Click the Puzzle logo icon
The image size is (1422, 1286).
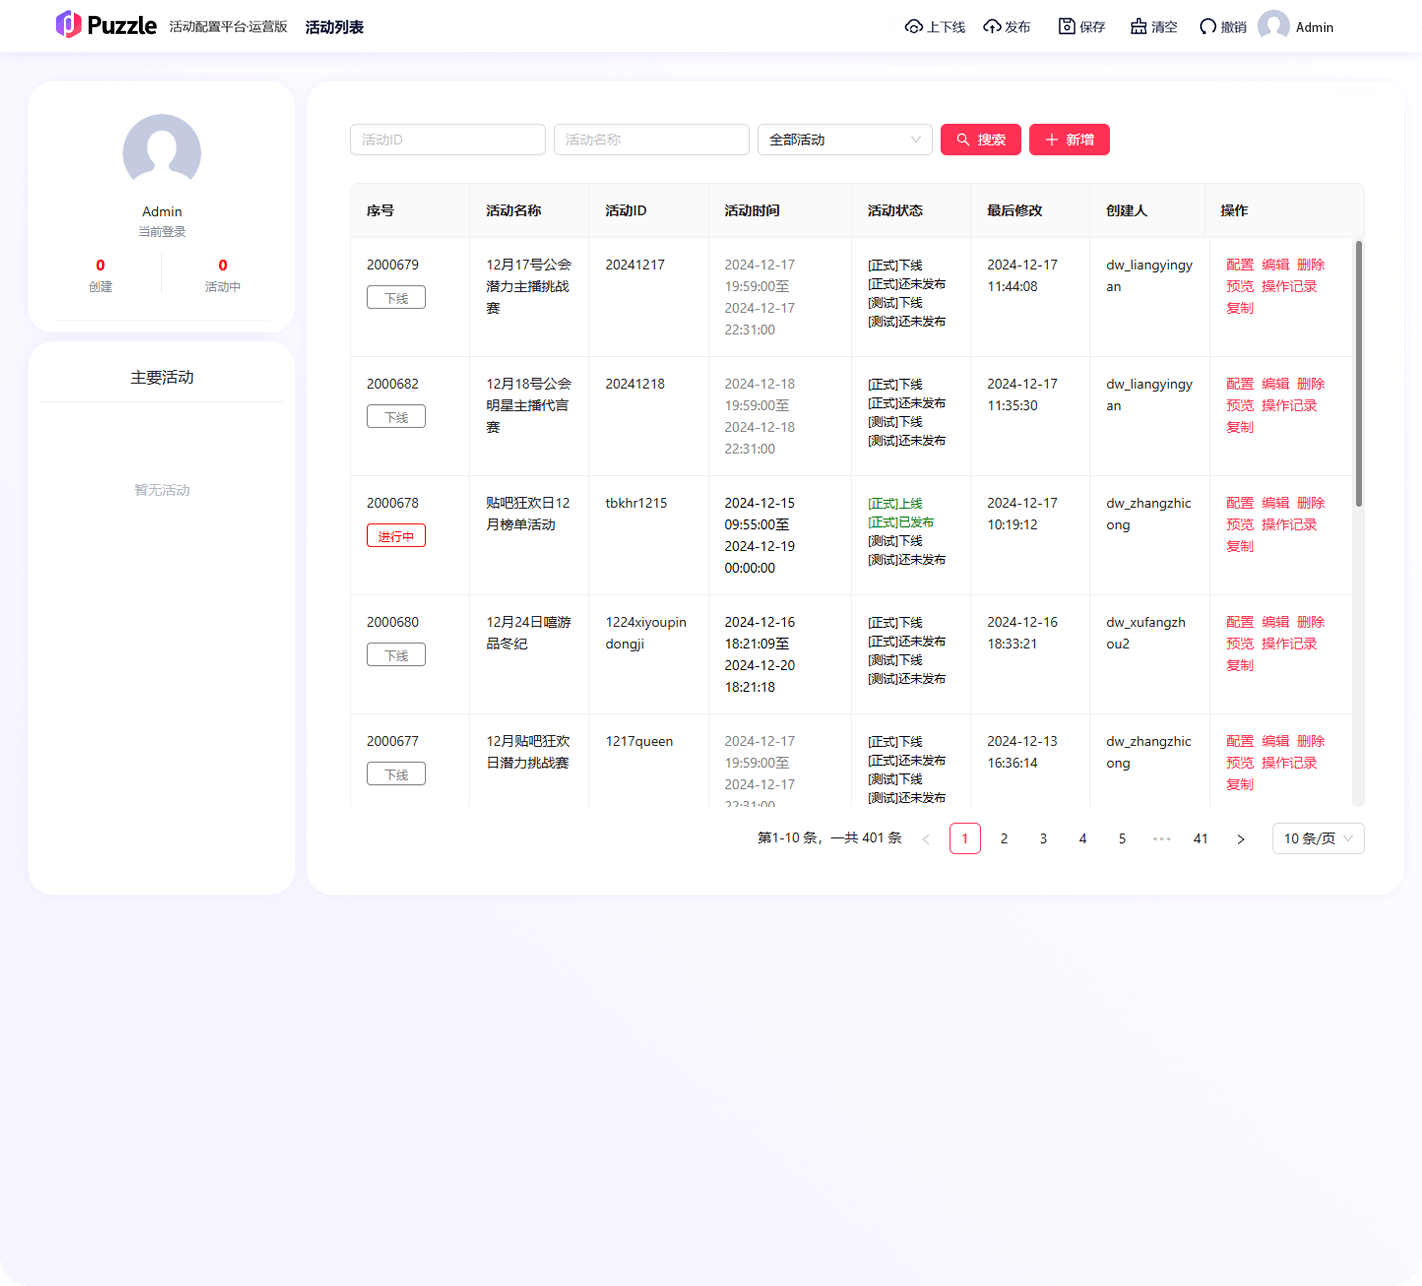click(x=68, y=25)
